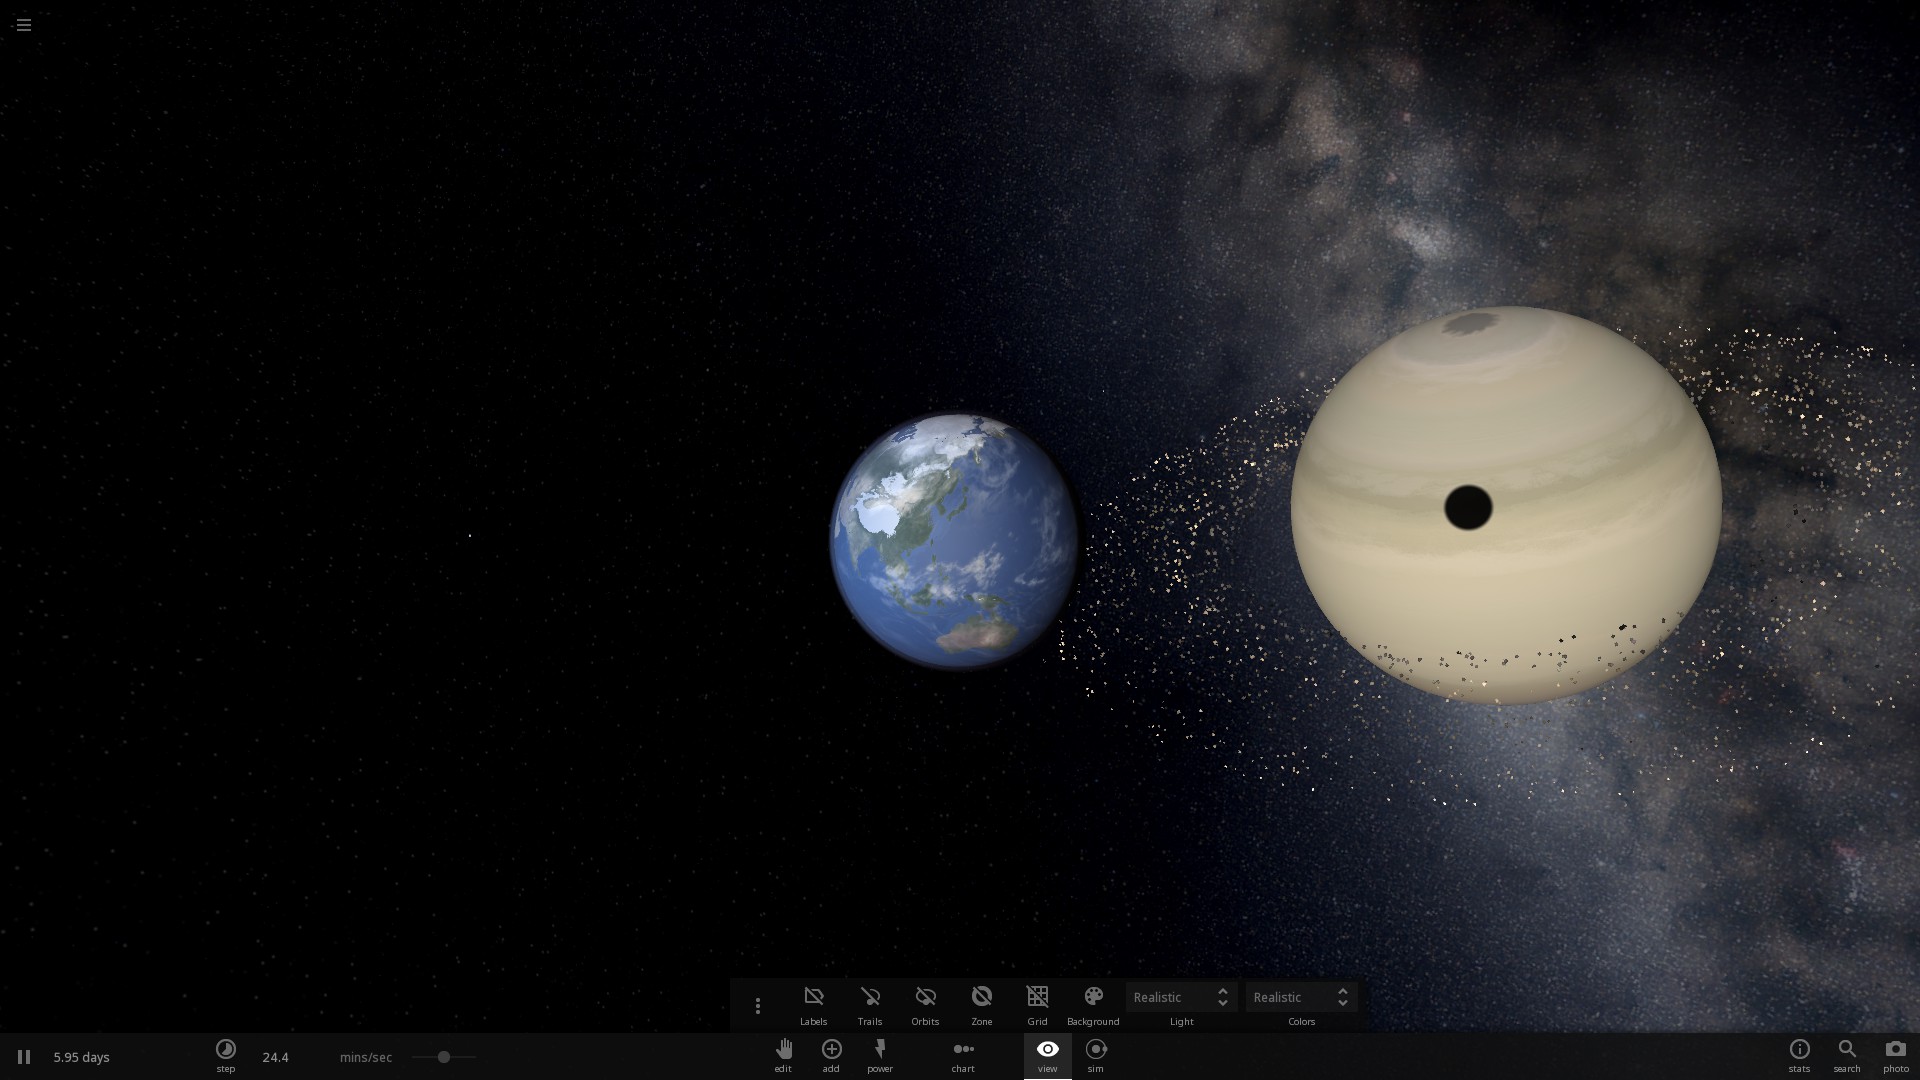Screen dimensions: 1920x1080
Task: Pause the simulation
Action: 24,1057
